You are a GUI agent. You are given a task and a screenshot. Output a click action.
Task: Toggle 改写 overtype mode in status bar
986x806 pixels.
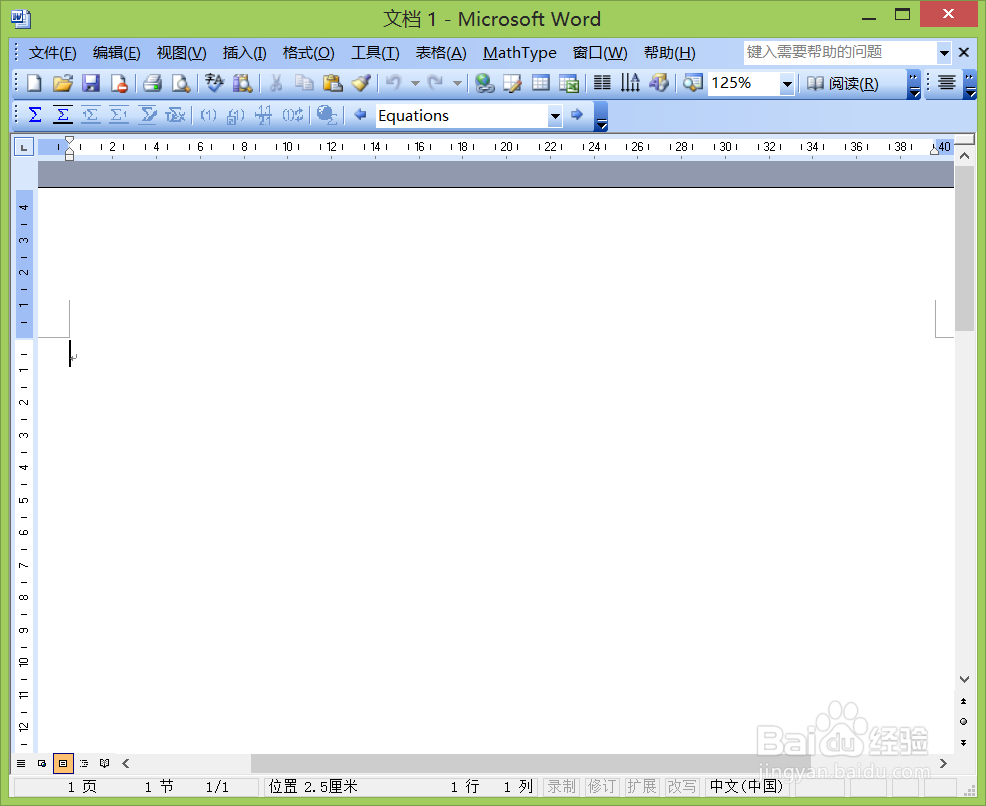(x=682, y=787)
